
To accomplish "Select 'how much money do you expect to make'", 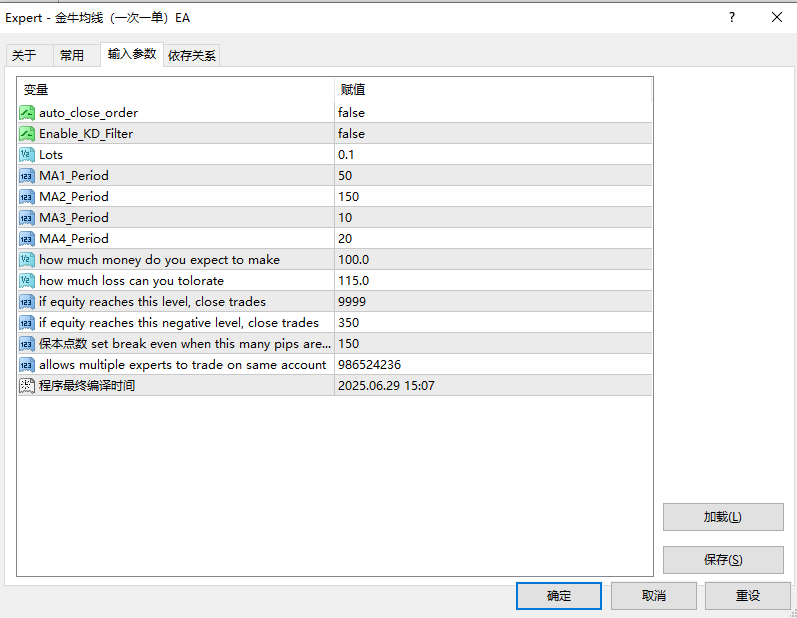I will coord(160,260).
